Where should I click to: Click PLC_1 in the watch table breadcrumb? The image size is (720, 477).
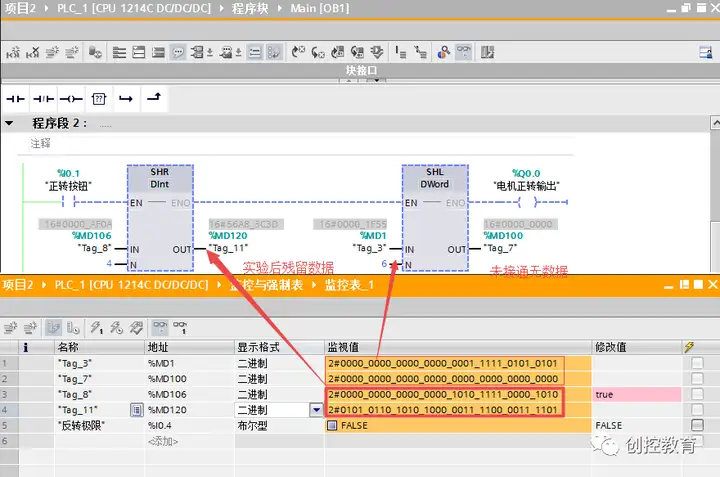tap(131, 285)
